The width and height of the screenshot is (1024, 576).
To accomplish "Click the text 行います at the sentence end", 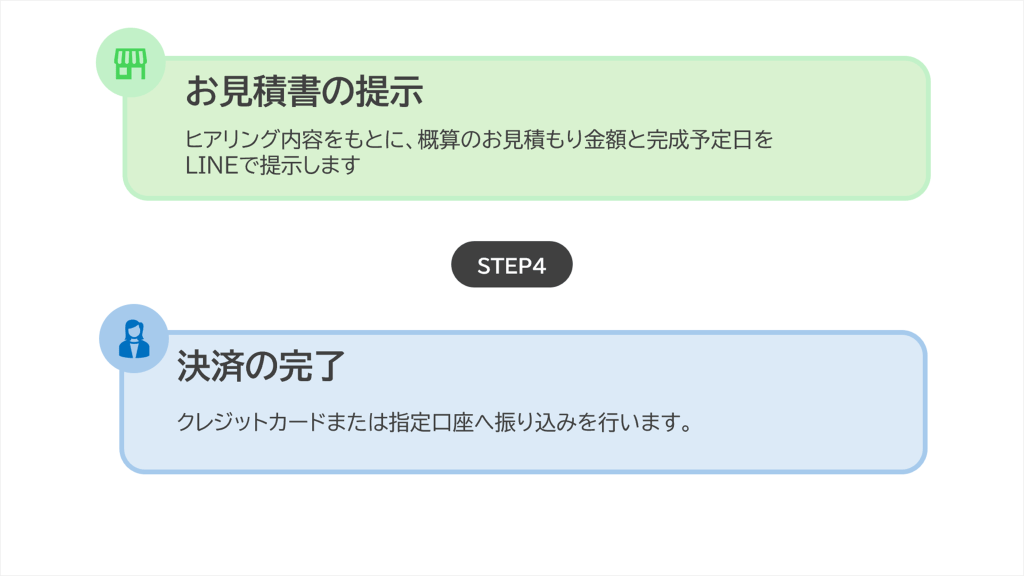I will tap(637, 421).
